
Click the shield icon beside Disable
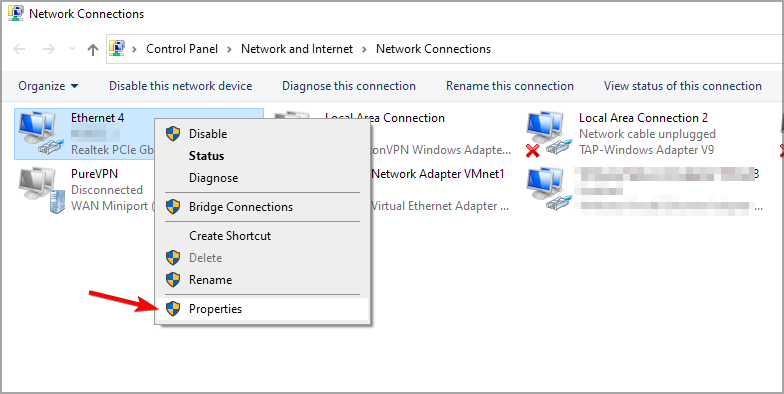point(173,134)
